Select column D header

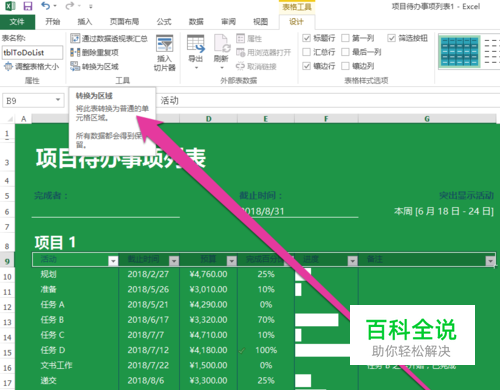point(208,119)
